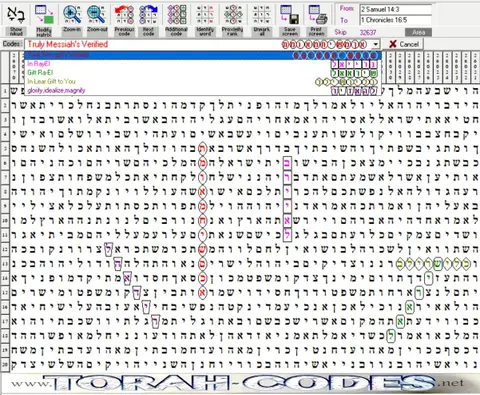This screenshot has width=480, height=395.
Task: Click the To reference field
Action: (396, 20)
